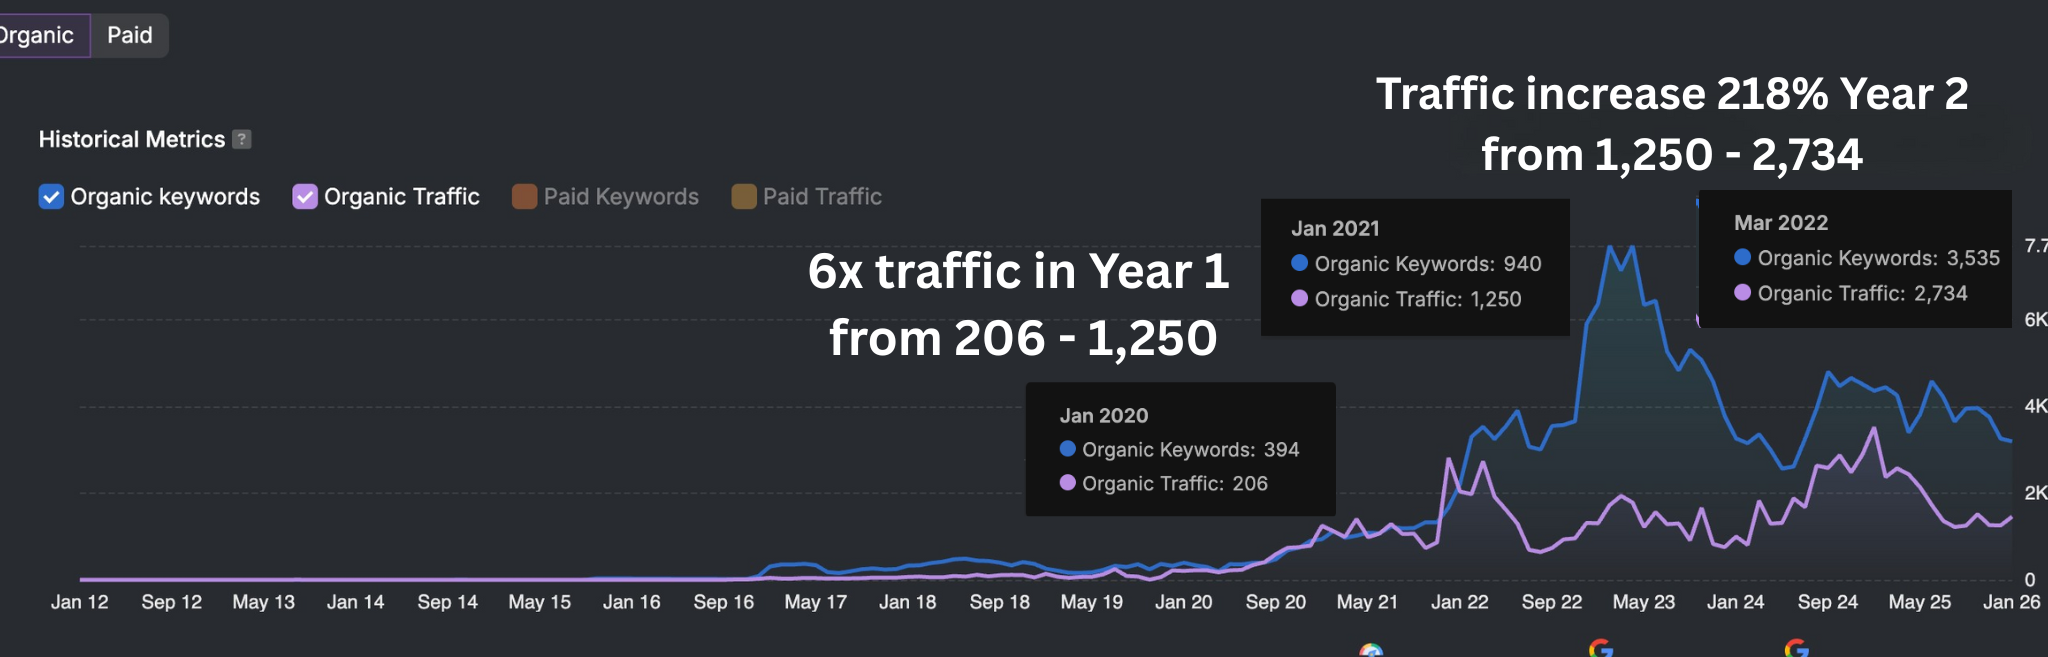Click the Jan 2021 tooltip box
The height and width of the screenshot is (657, 2048).
[1414, 267]
